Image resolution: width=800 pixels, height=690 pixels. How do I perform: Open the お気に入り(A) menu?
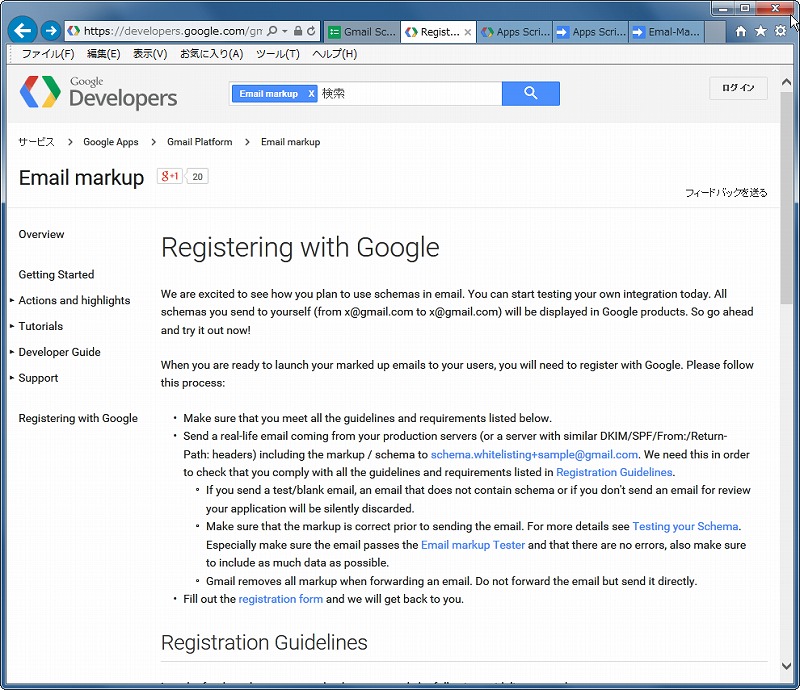coord(212,54)
